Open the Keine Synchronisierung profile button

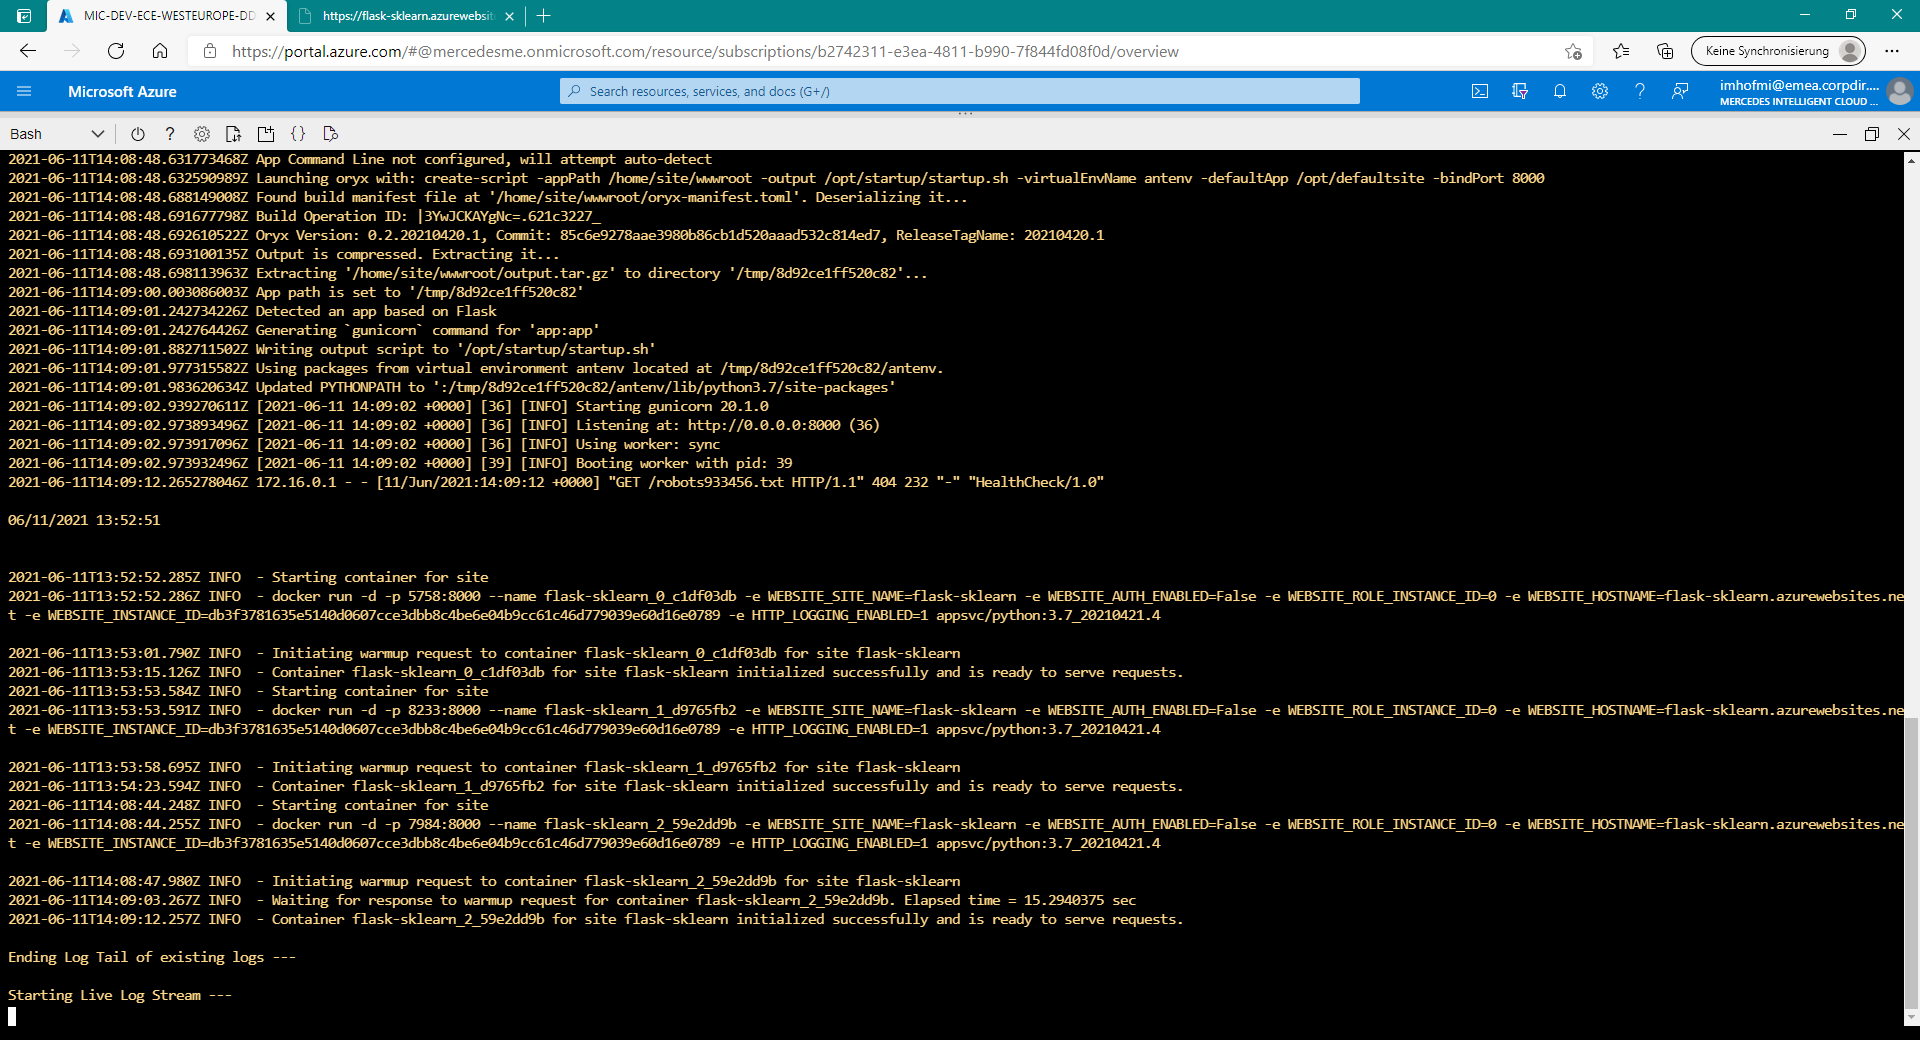pyautogui.click(x=1778, y=51)
